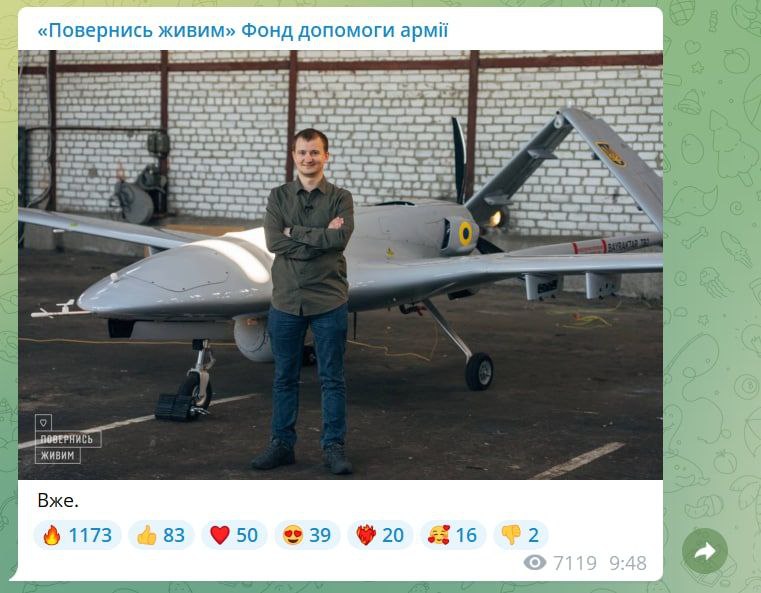The width and height of the screenshot is (761, 593).
Task: Open the «Повернись живим» channel name link
Action: (243, 30)
